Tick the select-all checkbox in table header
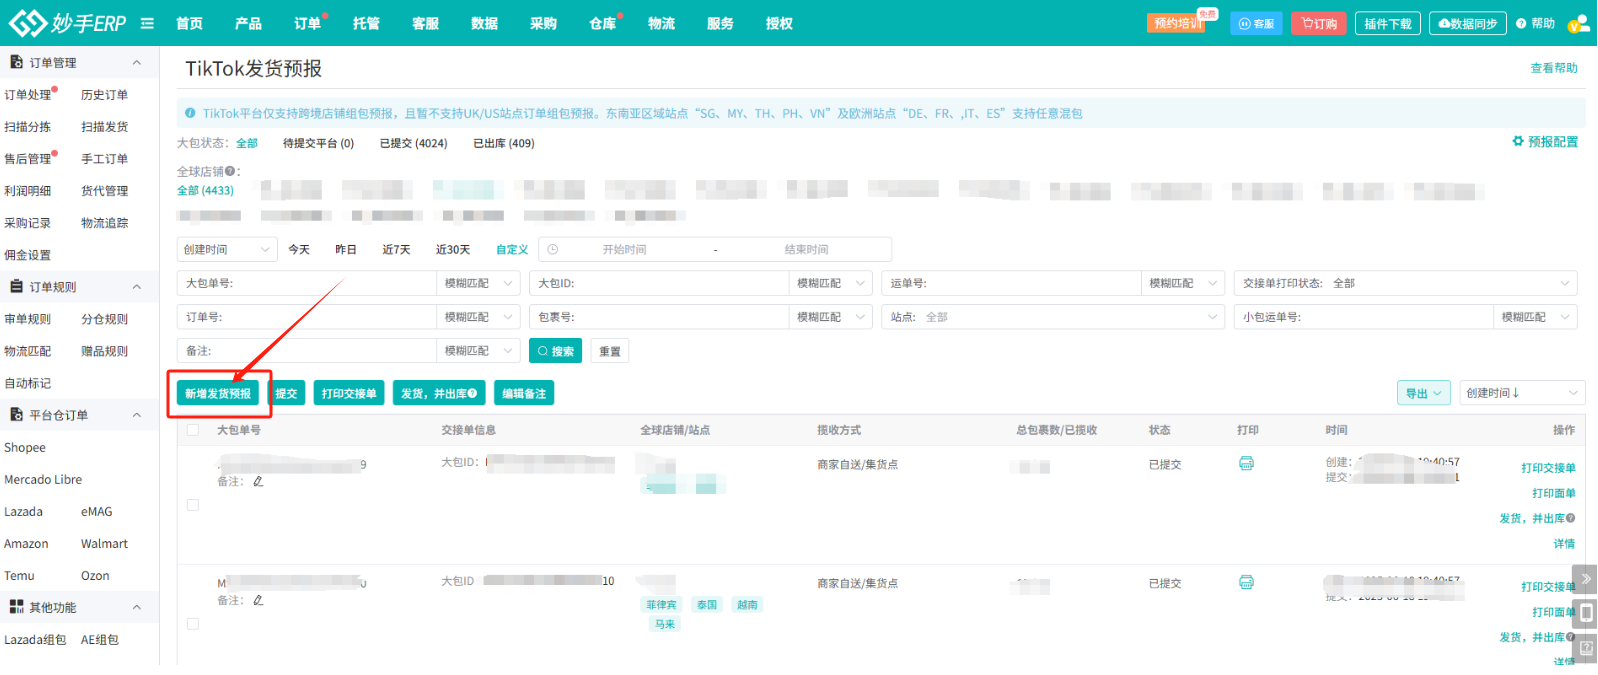Screen dimensions: 1598x675 [193, 430]
